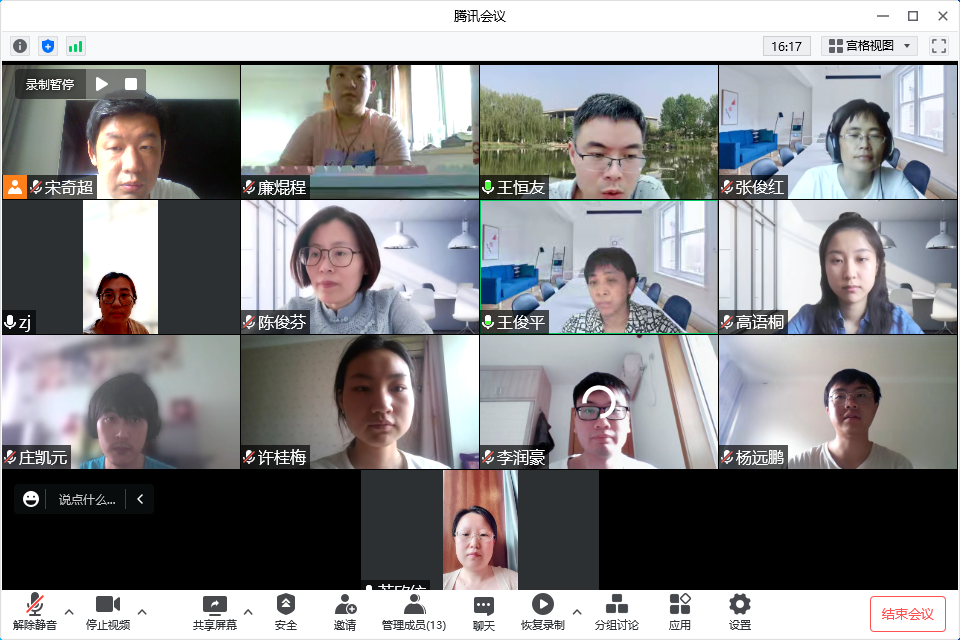
Task: Open the 应用 apps panel
Action: pyautogui.click(x=680, y=612)
